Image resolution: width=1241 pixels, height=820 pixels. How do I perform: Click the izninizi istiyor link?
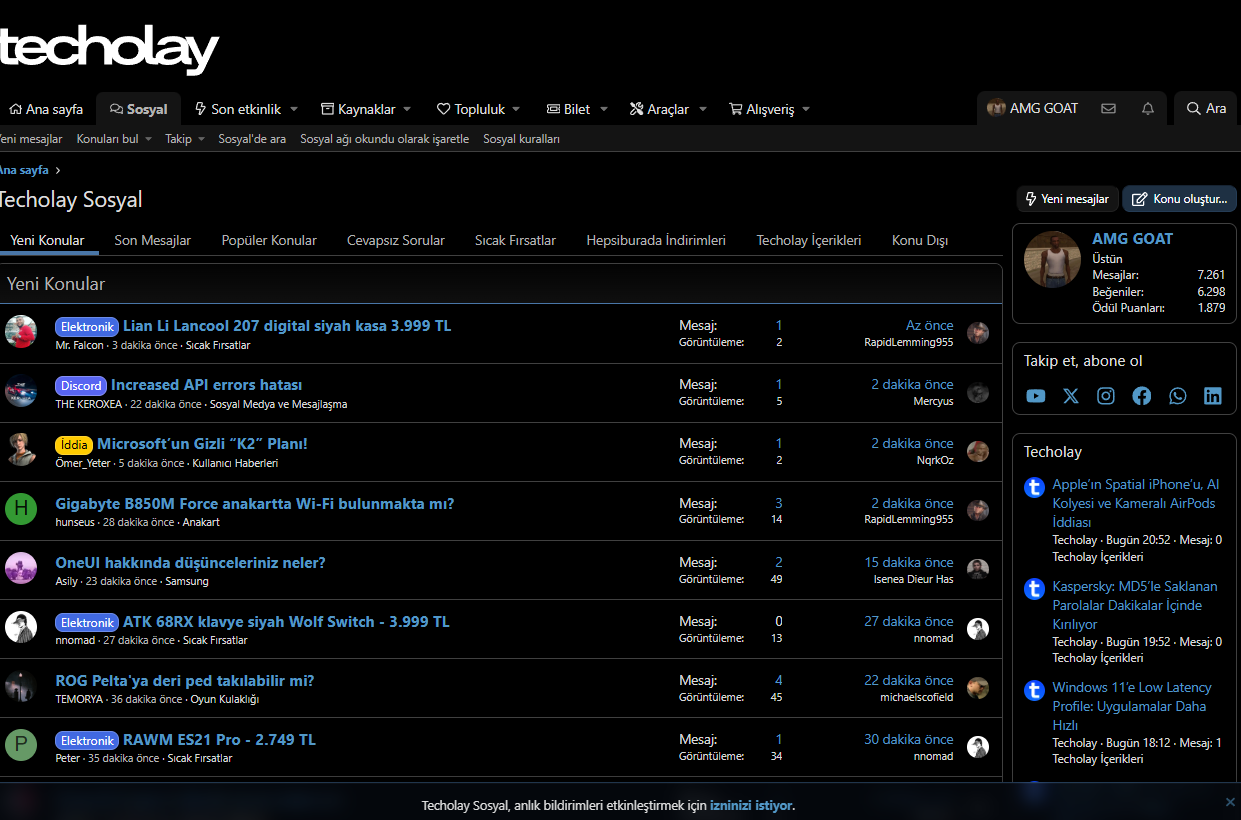click(x=751, y=805)
